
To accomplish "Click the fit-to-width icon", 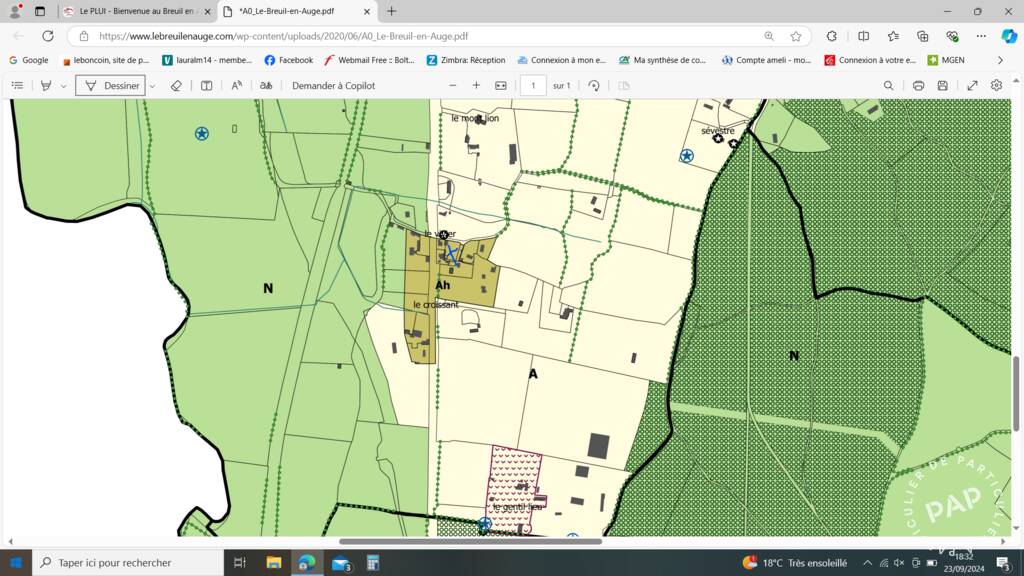I will pyautogui.click(x=501, y=86).
